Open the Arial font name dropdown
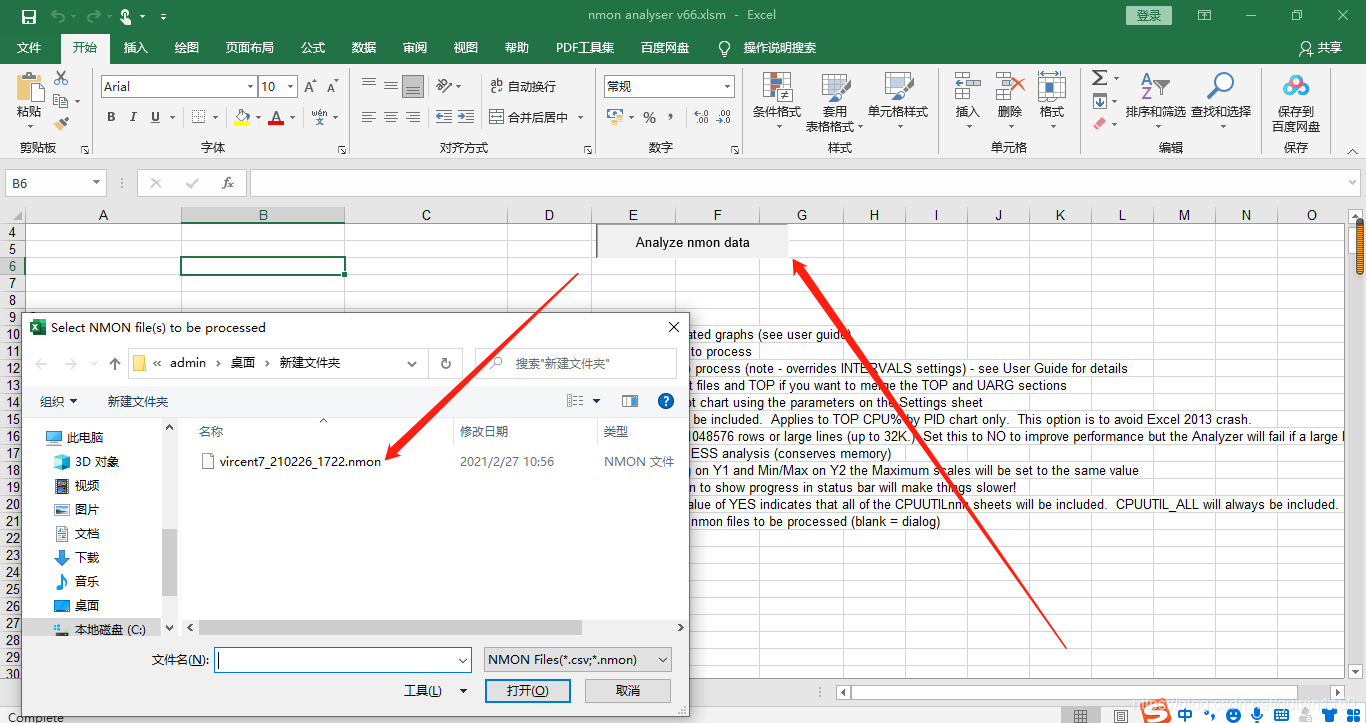 point(250,87)
